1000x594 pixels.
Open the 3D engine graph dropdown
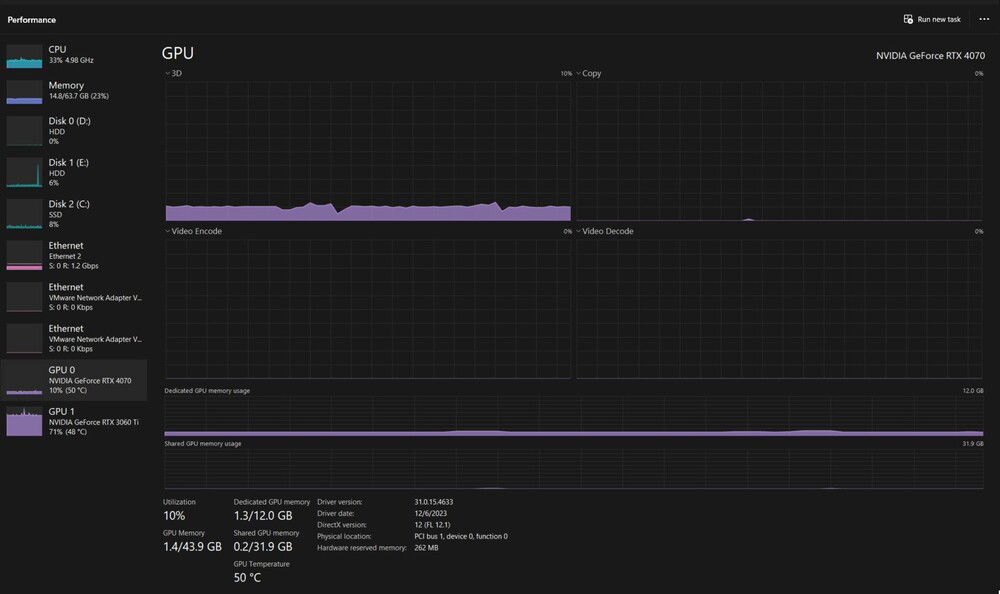coord(167,74)
